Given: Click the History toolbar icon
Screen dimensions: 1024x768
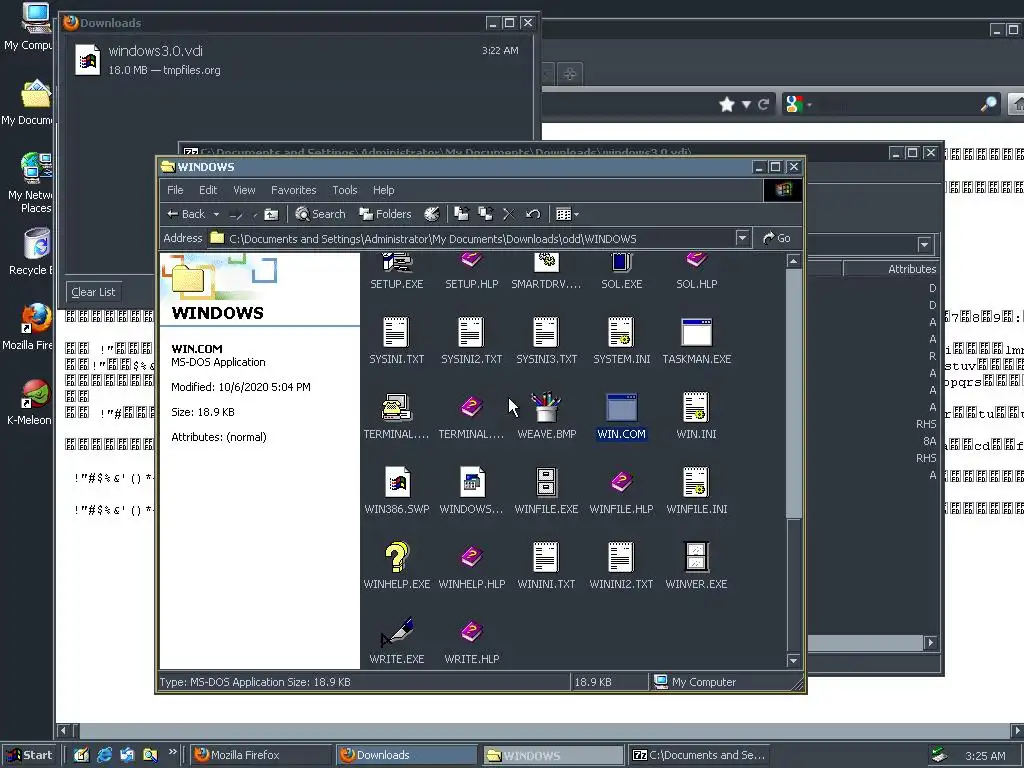Looking at the screenshot, I should pos(432,214).
